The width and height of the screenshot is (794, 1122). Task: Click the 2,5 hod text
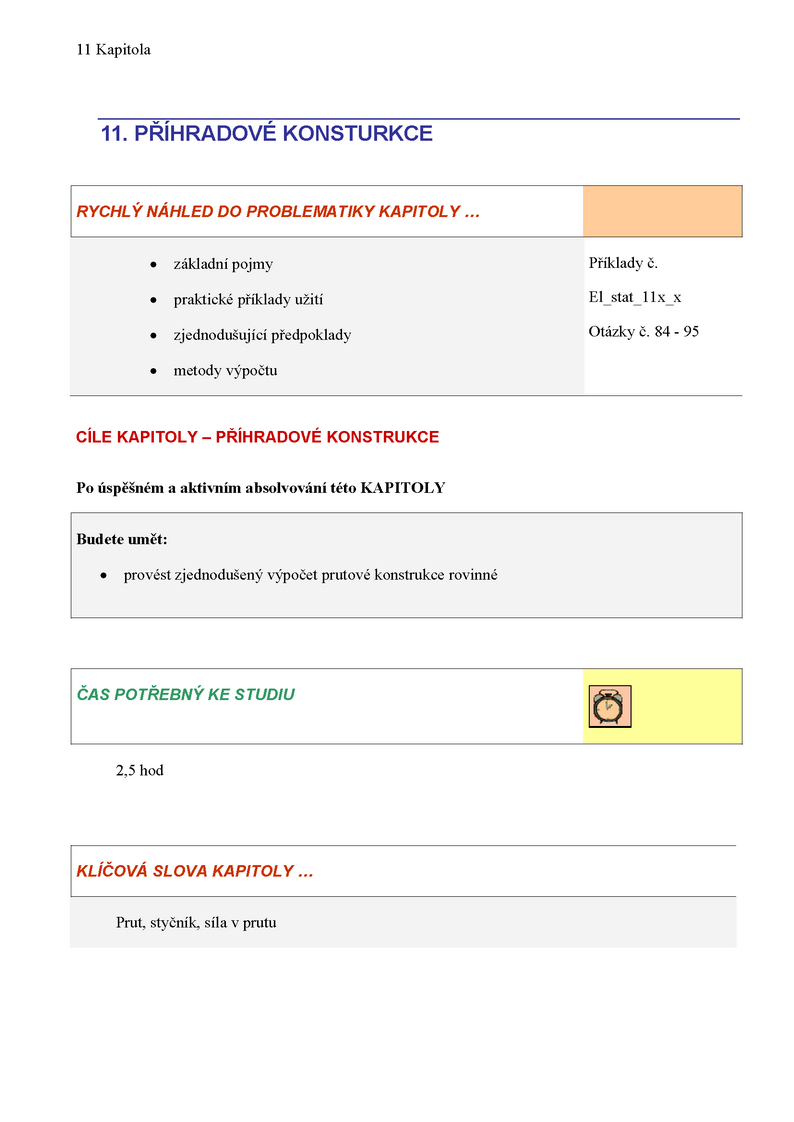pyautogui.click(x=139, y=771)
